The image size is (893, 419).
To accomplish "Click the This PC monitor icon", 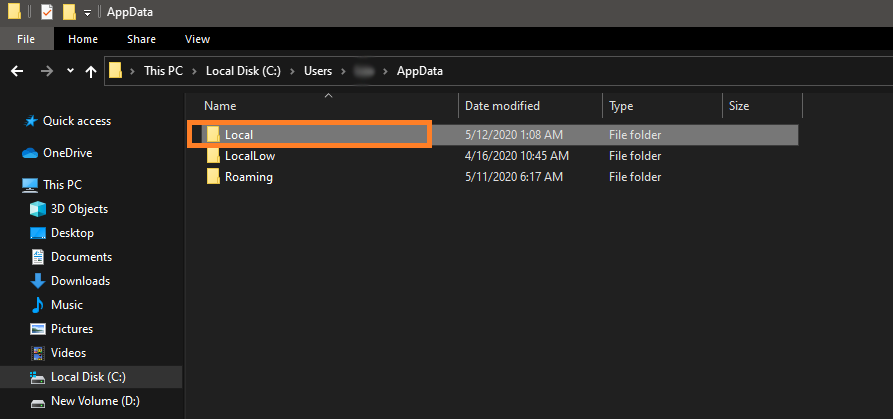I will (30, 185).
